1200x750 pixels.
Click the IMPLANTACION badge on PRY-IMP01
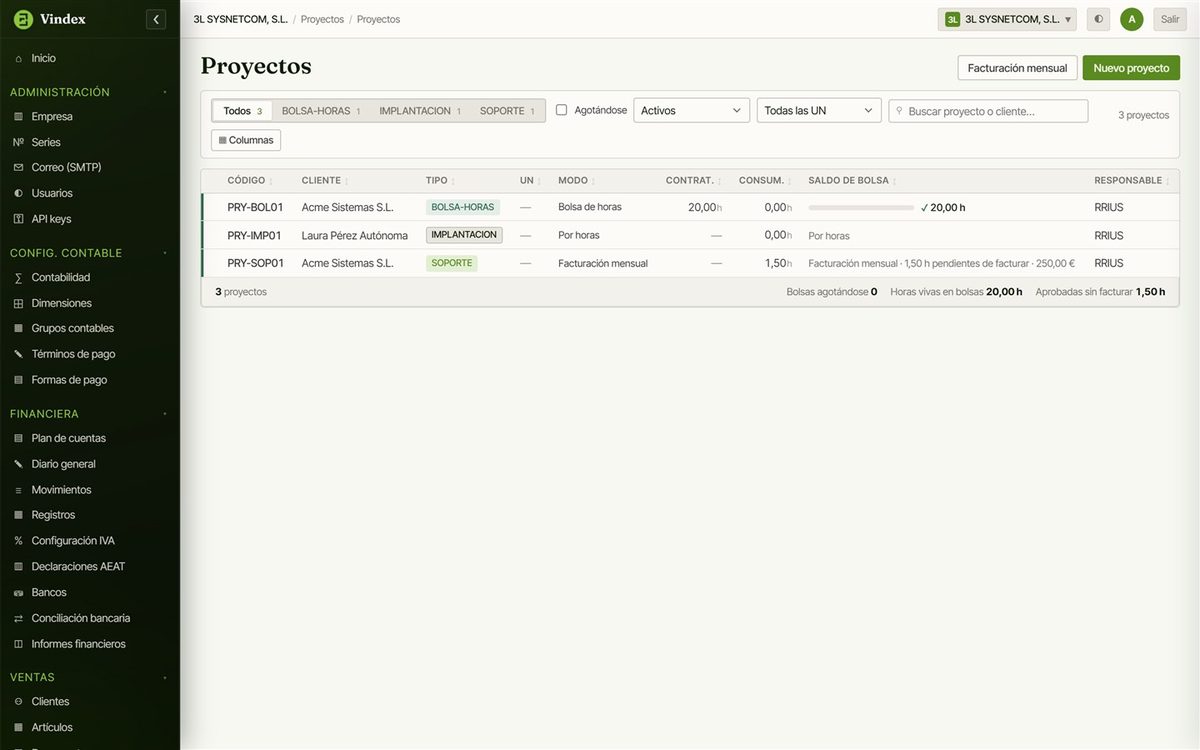pyautogui.click(x=464, y=235)
